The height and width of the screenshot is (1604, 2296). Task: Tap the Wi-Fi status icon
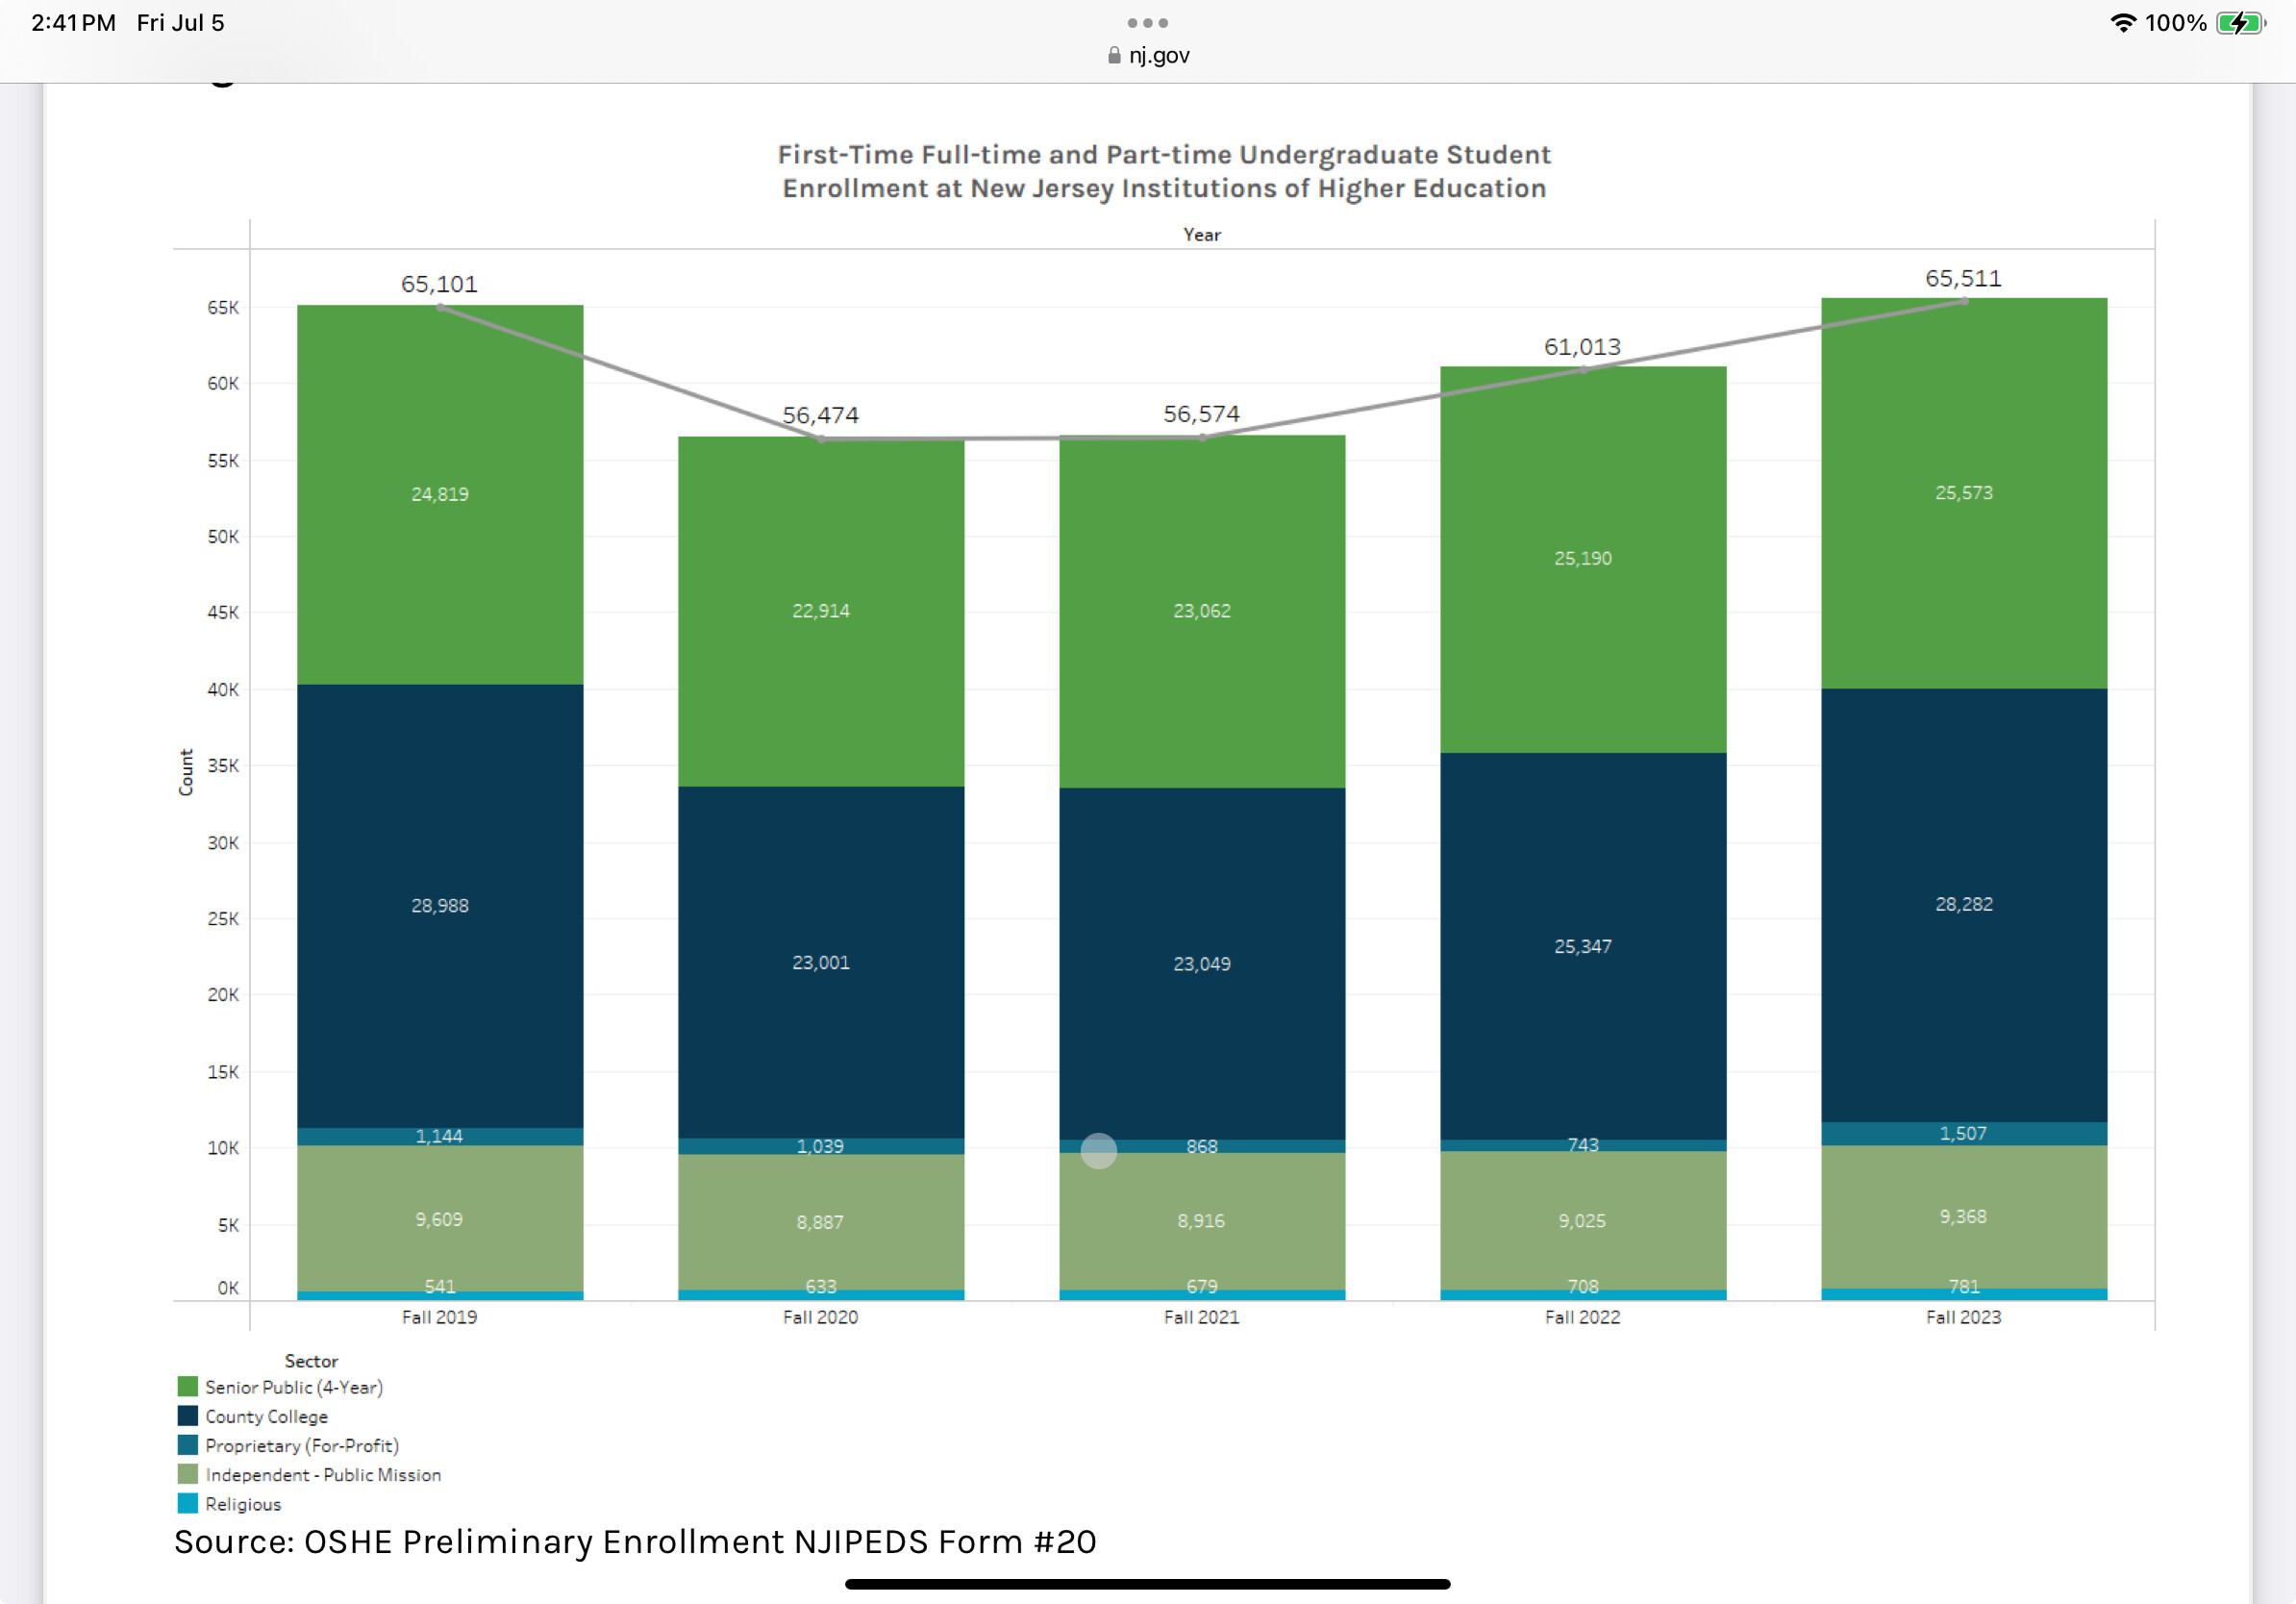click(2122, 22)
